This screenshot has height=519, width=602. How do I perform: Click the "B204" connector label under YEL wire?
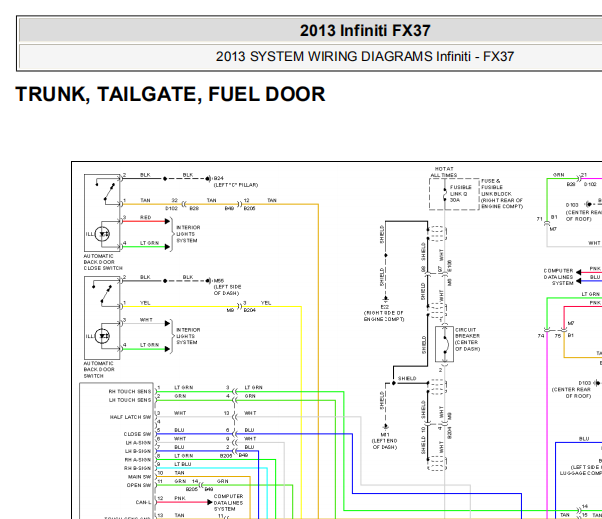(x=250, y=310)
